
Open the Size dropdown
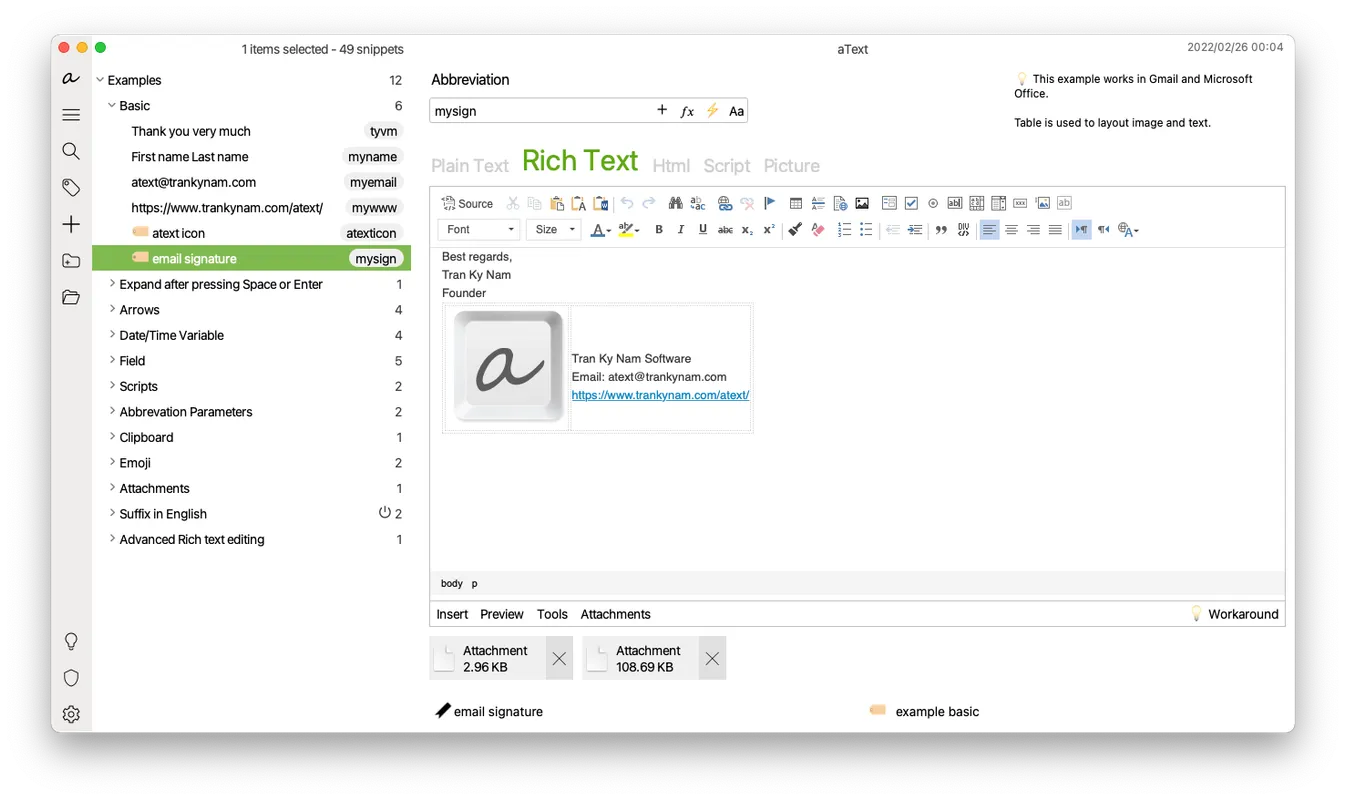click(553, 229)
